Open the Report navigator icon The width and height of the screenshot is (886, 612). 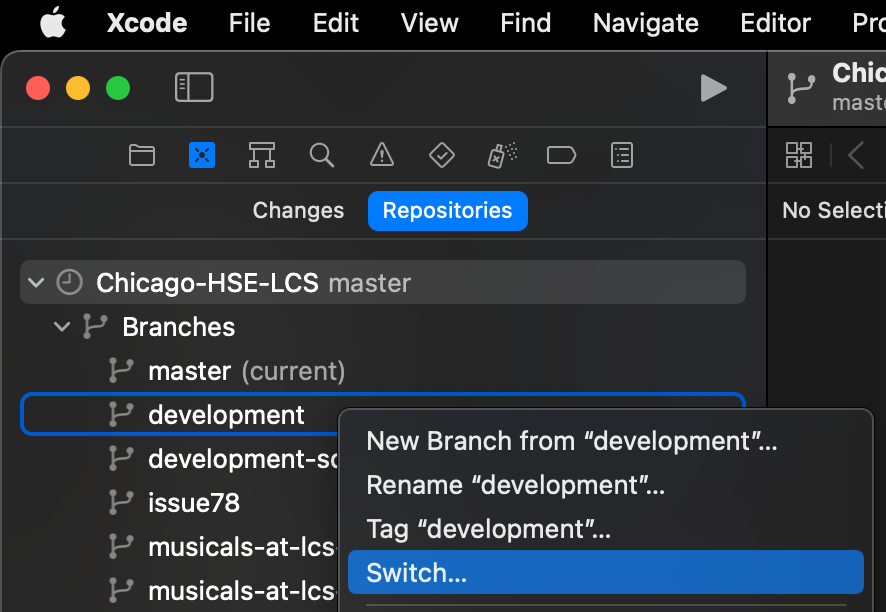[x=622, y=155]
